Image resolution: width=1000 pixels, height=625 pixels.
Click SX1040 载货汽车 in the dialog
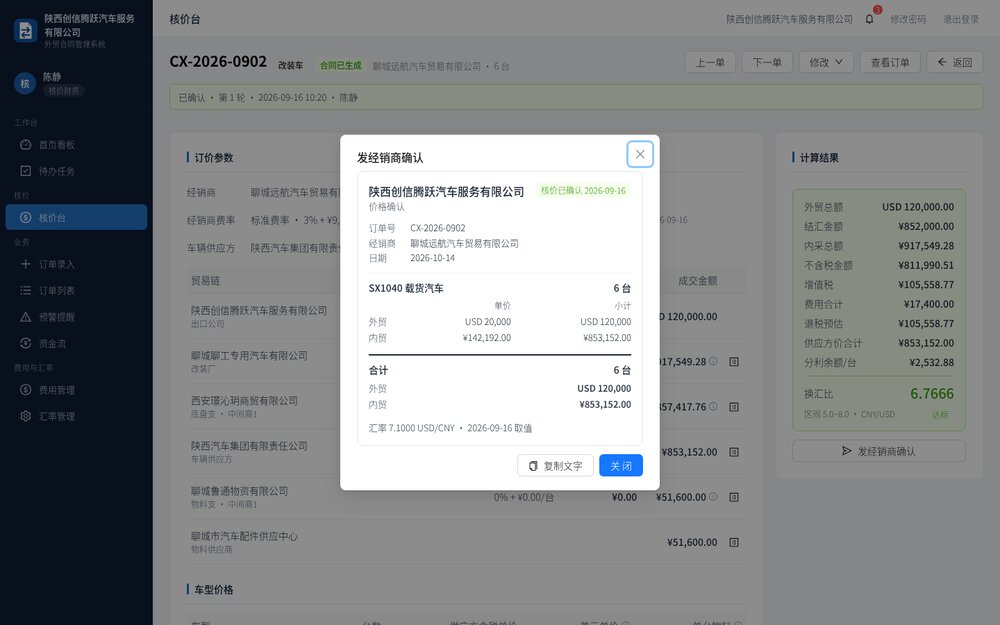(406, 288)
